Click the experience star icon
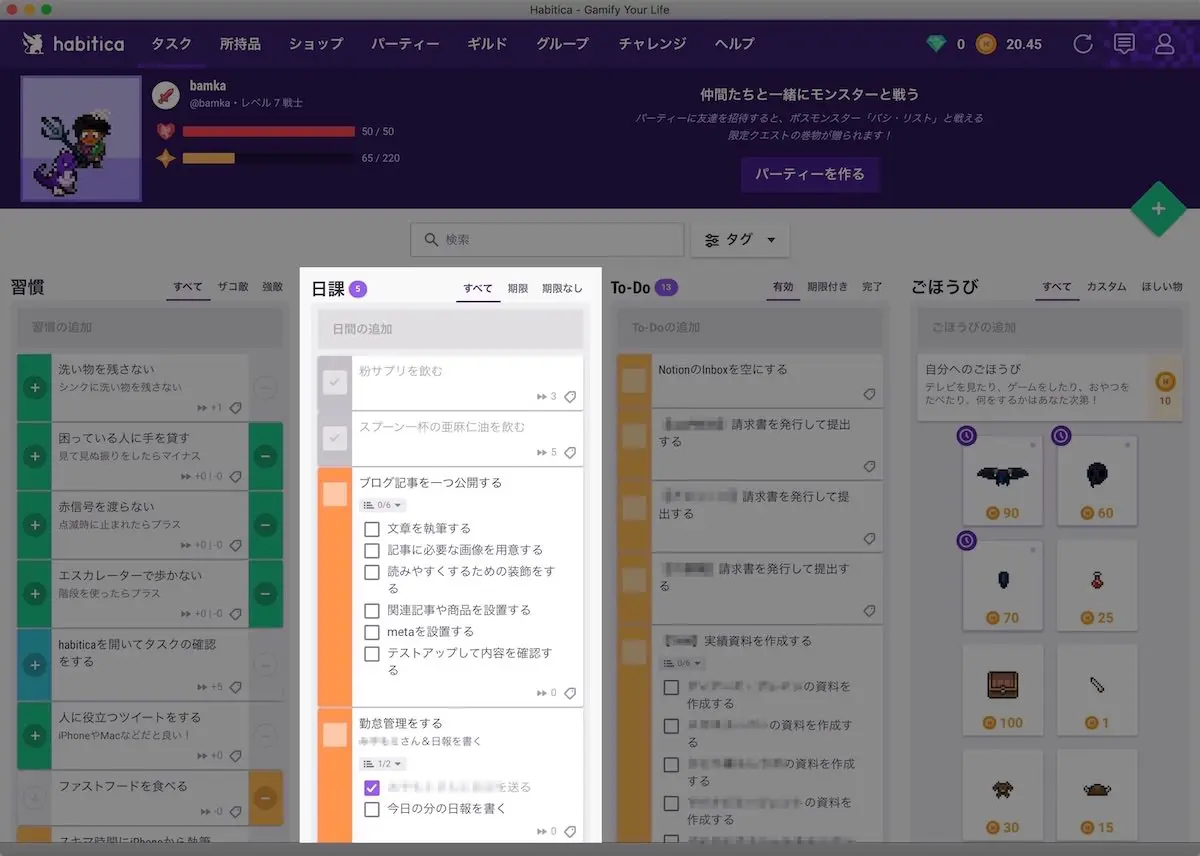This screenshot has height=856, width=1200. pos(165,158)
